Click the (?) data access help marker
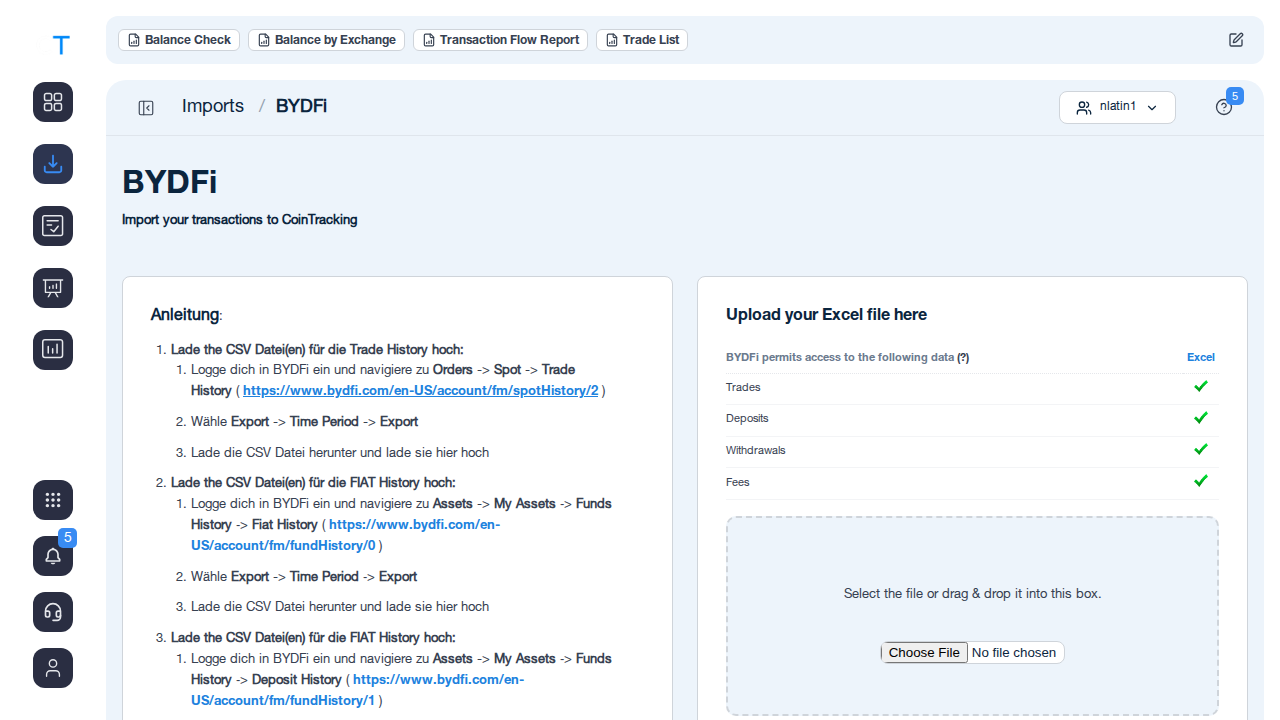Image resolution: width=1280 pixels, height=720 pixels. pos(963,357)
